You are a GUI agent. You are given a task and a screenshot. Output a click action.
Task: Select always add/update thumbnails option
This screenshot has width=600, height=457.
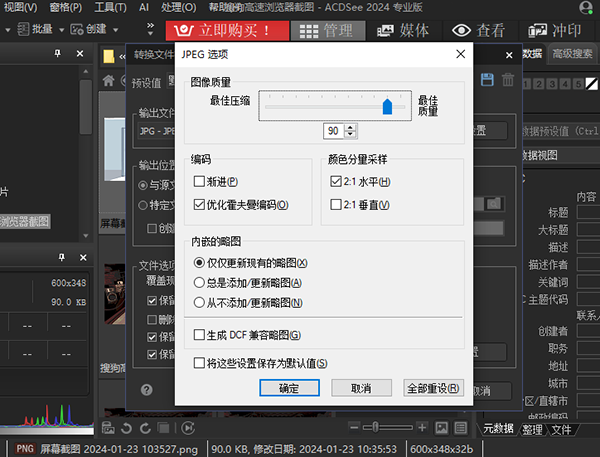(199, 282)
